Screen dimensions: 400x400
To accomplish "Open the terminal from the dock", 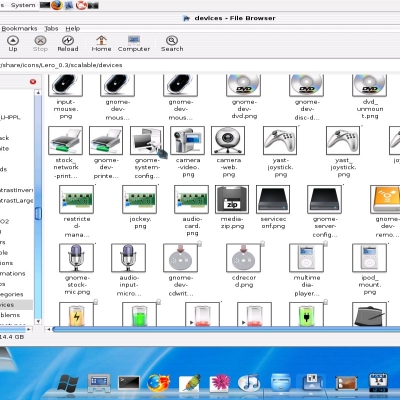I will 129,383.
